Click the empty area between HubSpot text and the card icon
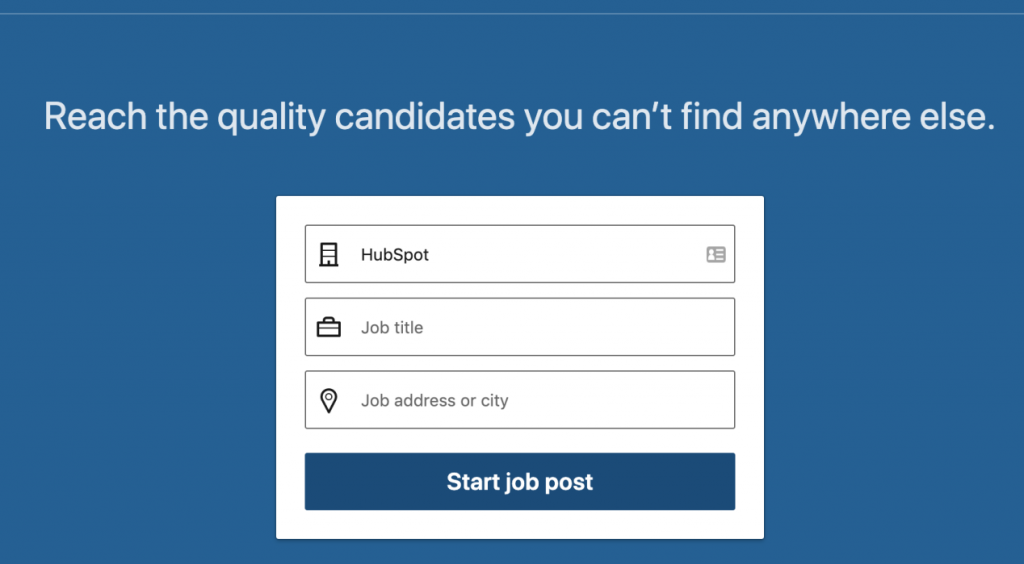Viewport: 1024px width, 564px height. tap(567, 255)
